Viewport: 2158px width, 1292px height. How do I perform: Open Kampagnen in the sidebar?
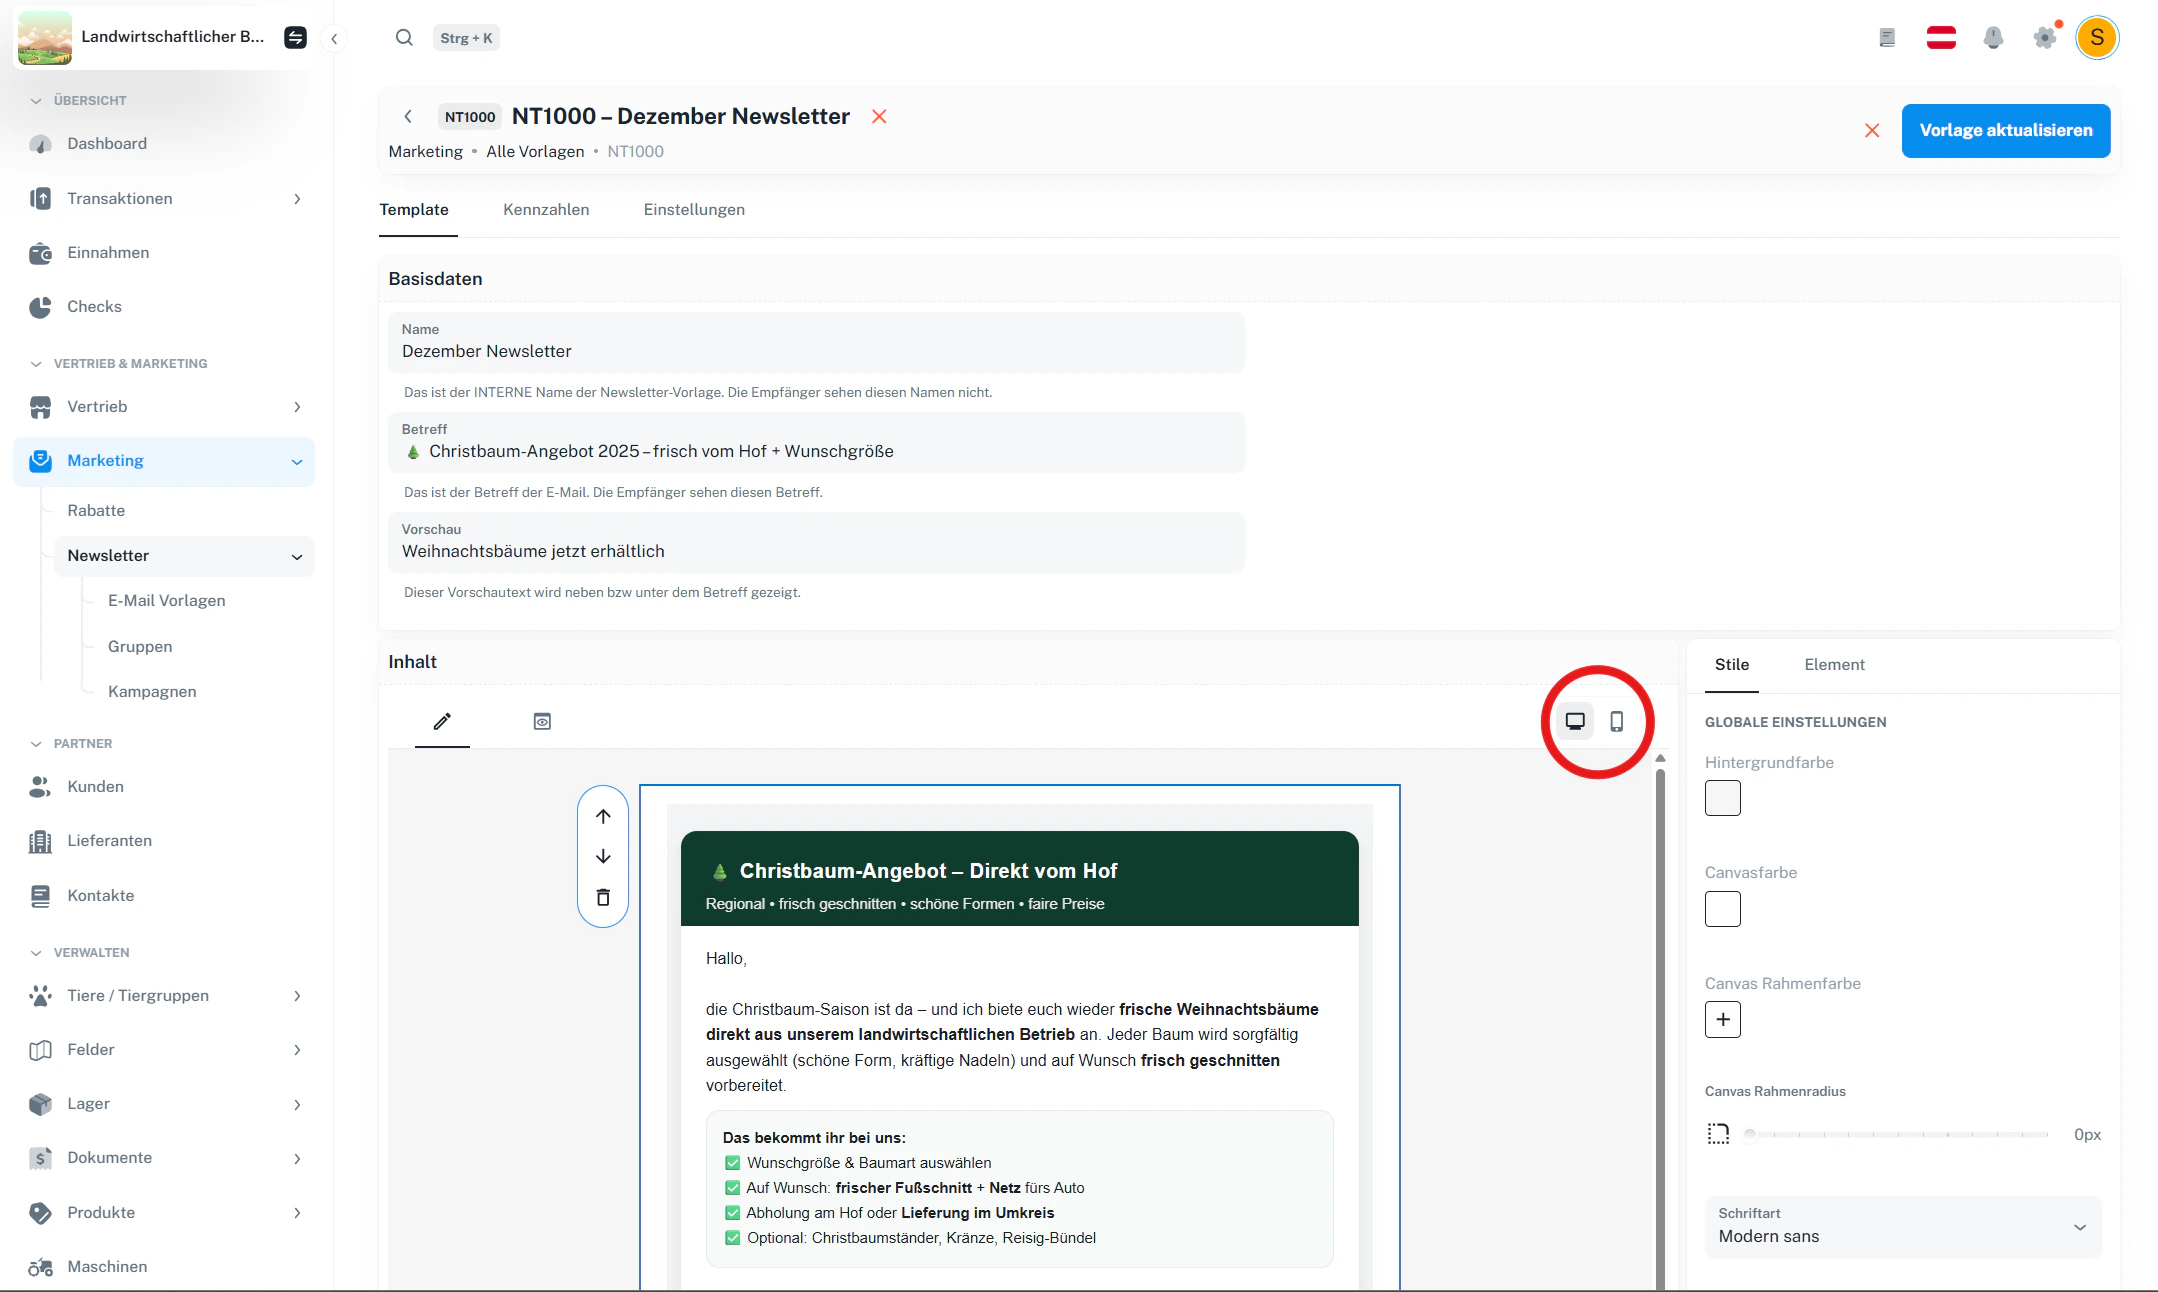[152, 691]
